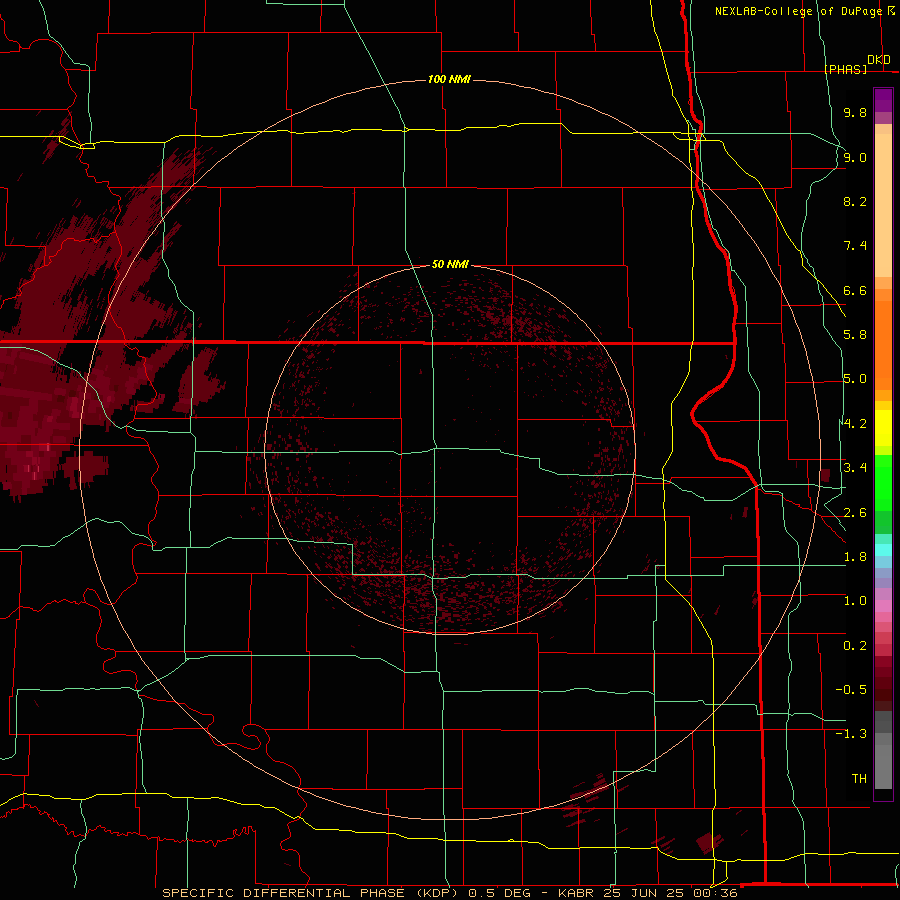
Task: Select the 1.0 color scale value
Action: click(x=855, y=601)
